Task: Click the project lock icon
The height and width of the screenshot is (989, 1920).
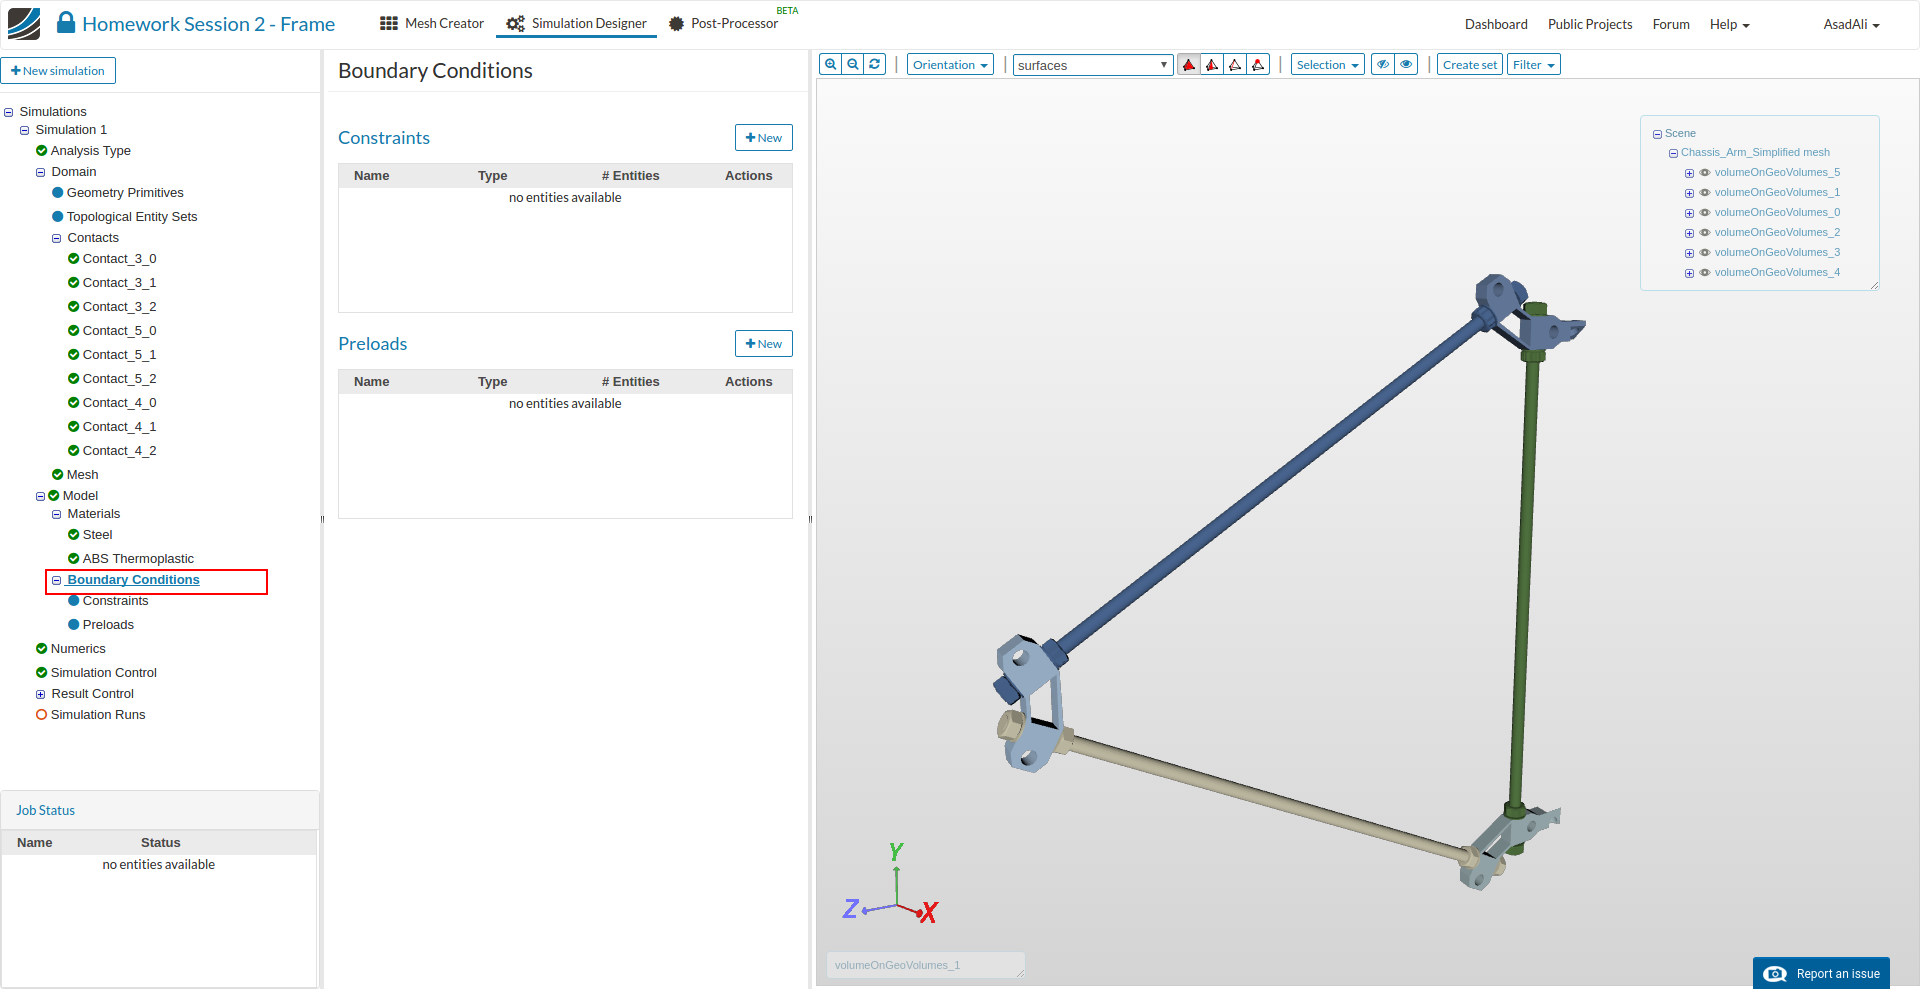Action: (x=66, y=22)
